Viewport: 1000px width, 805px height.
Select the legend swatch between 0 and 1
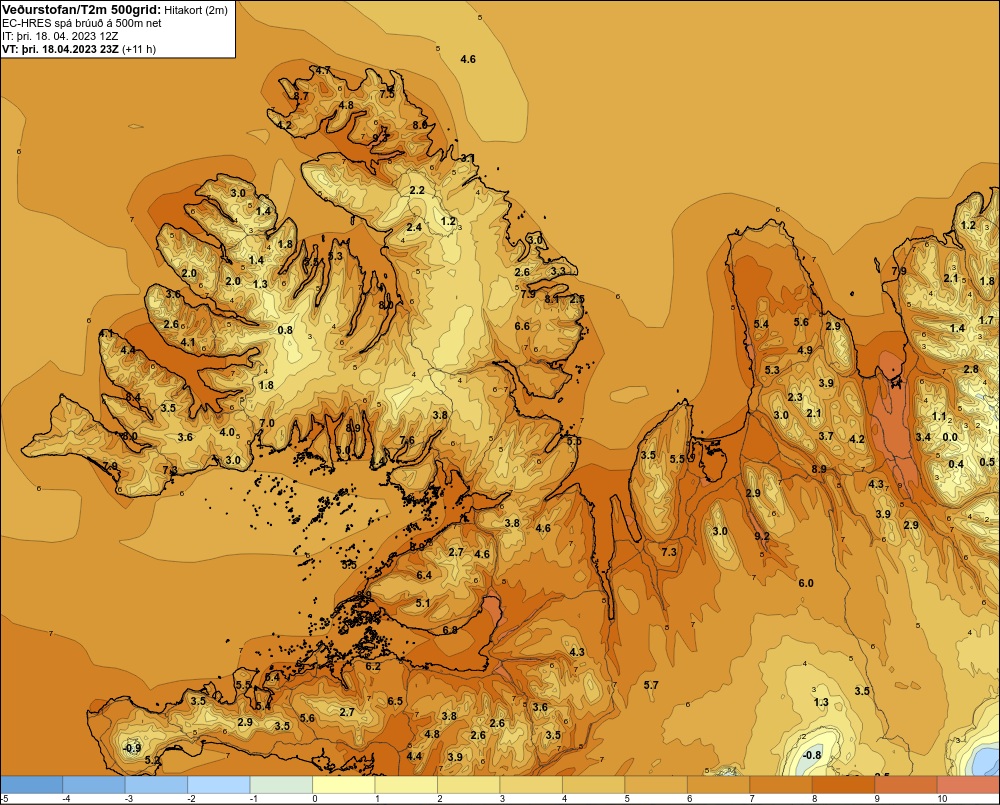tap(344, 784)
